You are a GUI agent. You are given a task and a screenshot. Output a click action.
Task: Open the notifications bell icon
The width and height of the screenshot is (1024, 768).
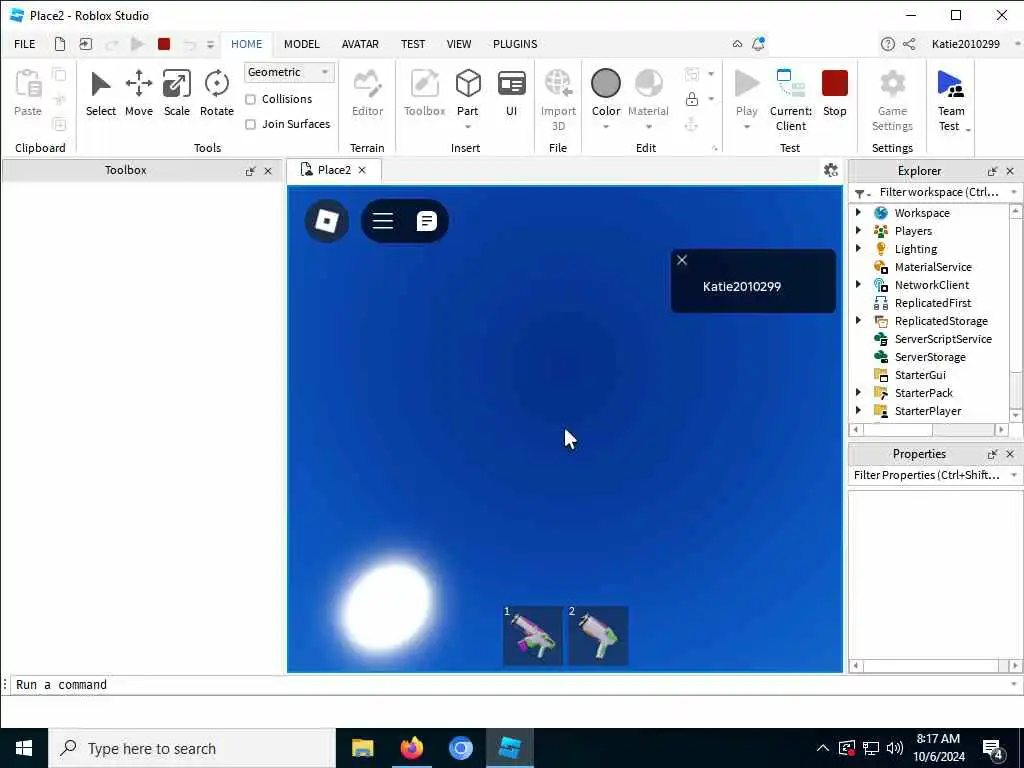pos(758,44)
